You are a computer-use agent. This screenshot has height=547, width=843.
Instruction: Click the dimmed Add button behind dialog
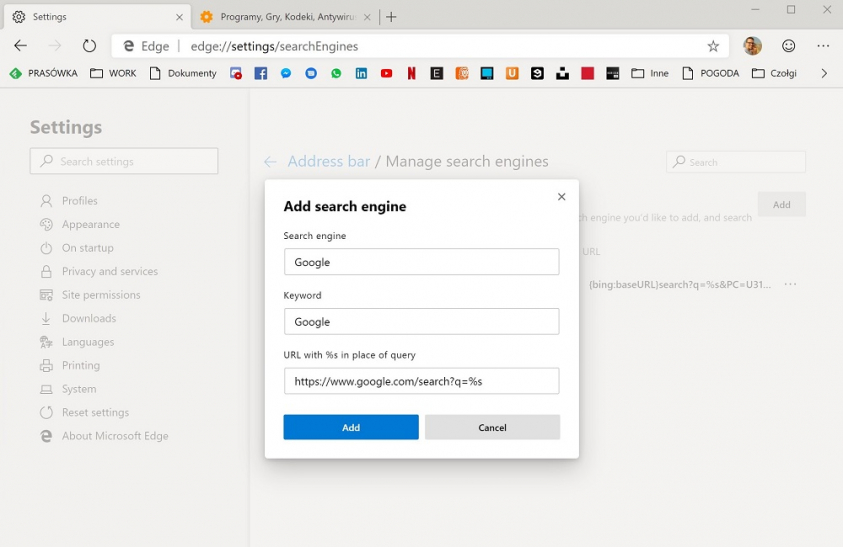pyautogui.click(x=781, y=204)
